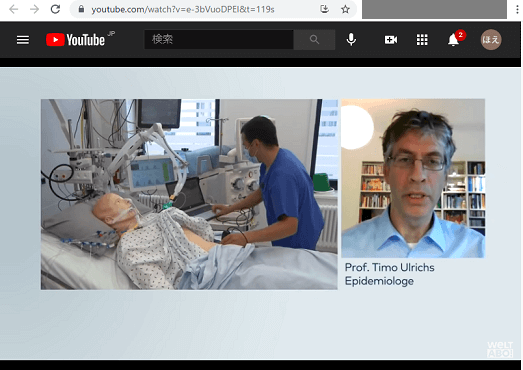Open the YouTube hamburger guide menu
The image size is (523, 370).
[x=23, y=40]
